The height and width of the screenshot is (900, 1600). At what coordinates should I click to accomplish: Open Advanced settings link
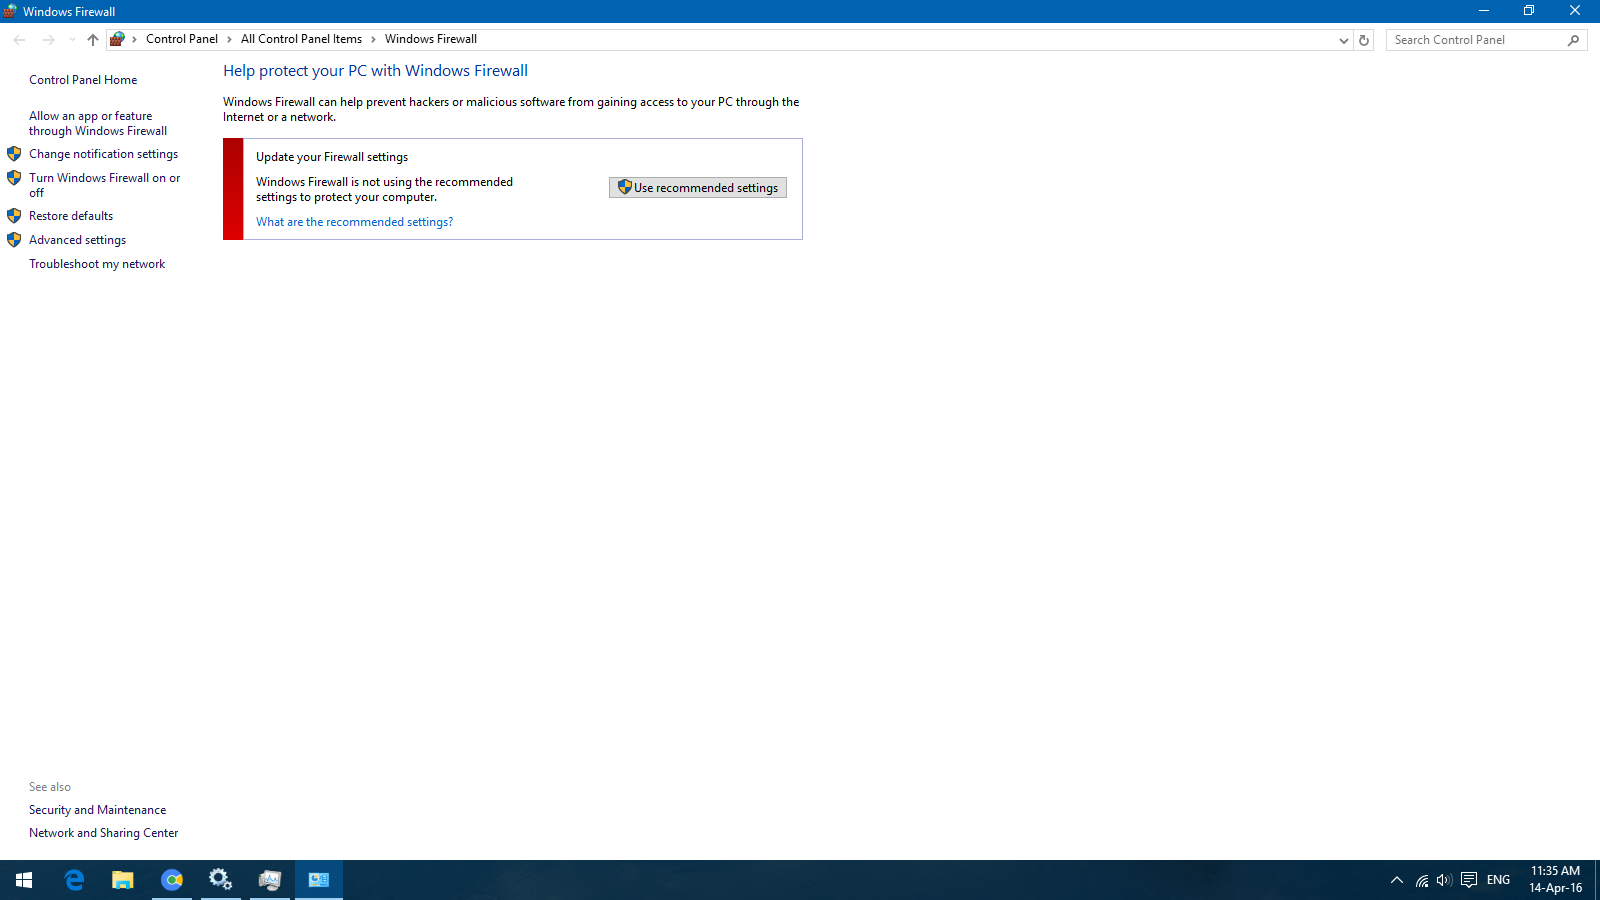point(77,240)
